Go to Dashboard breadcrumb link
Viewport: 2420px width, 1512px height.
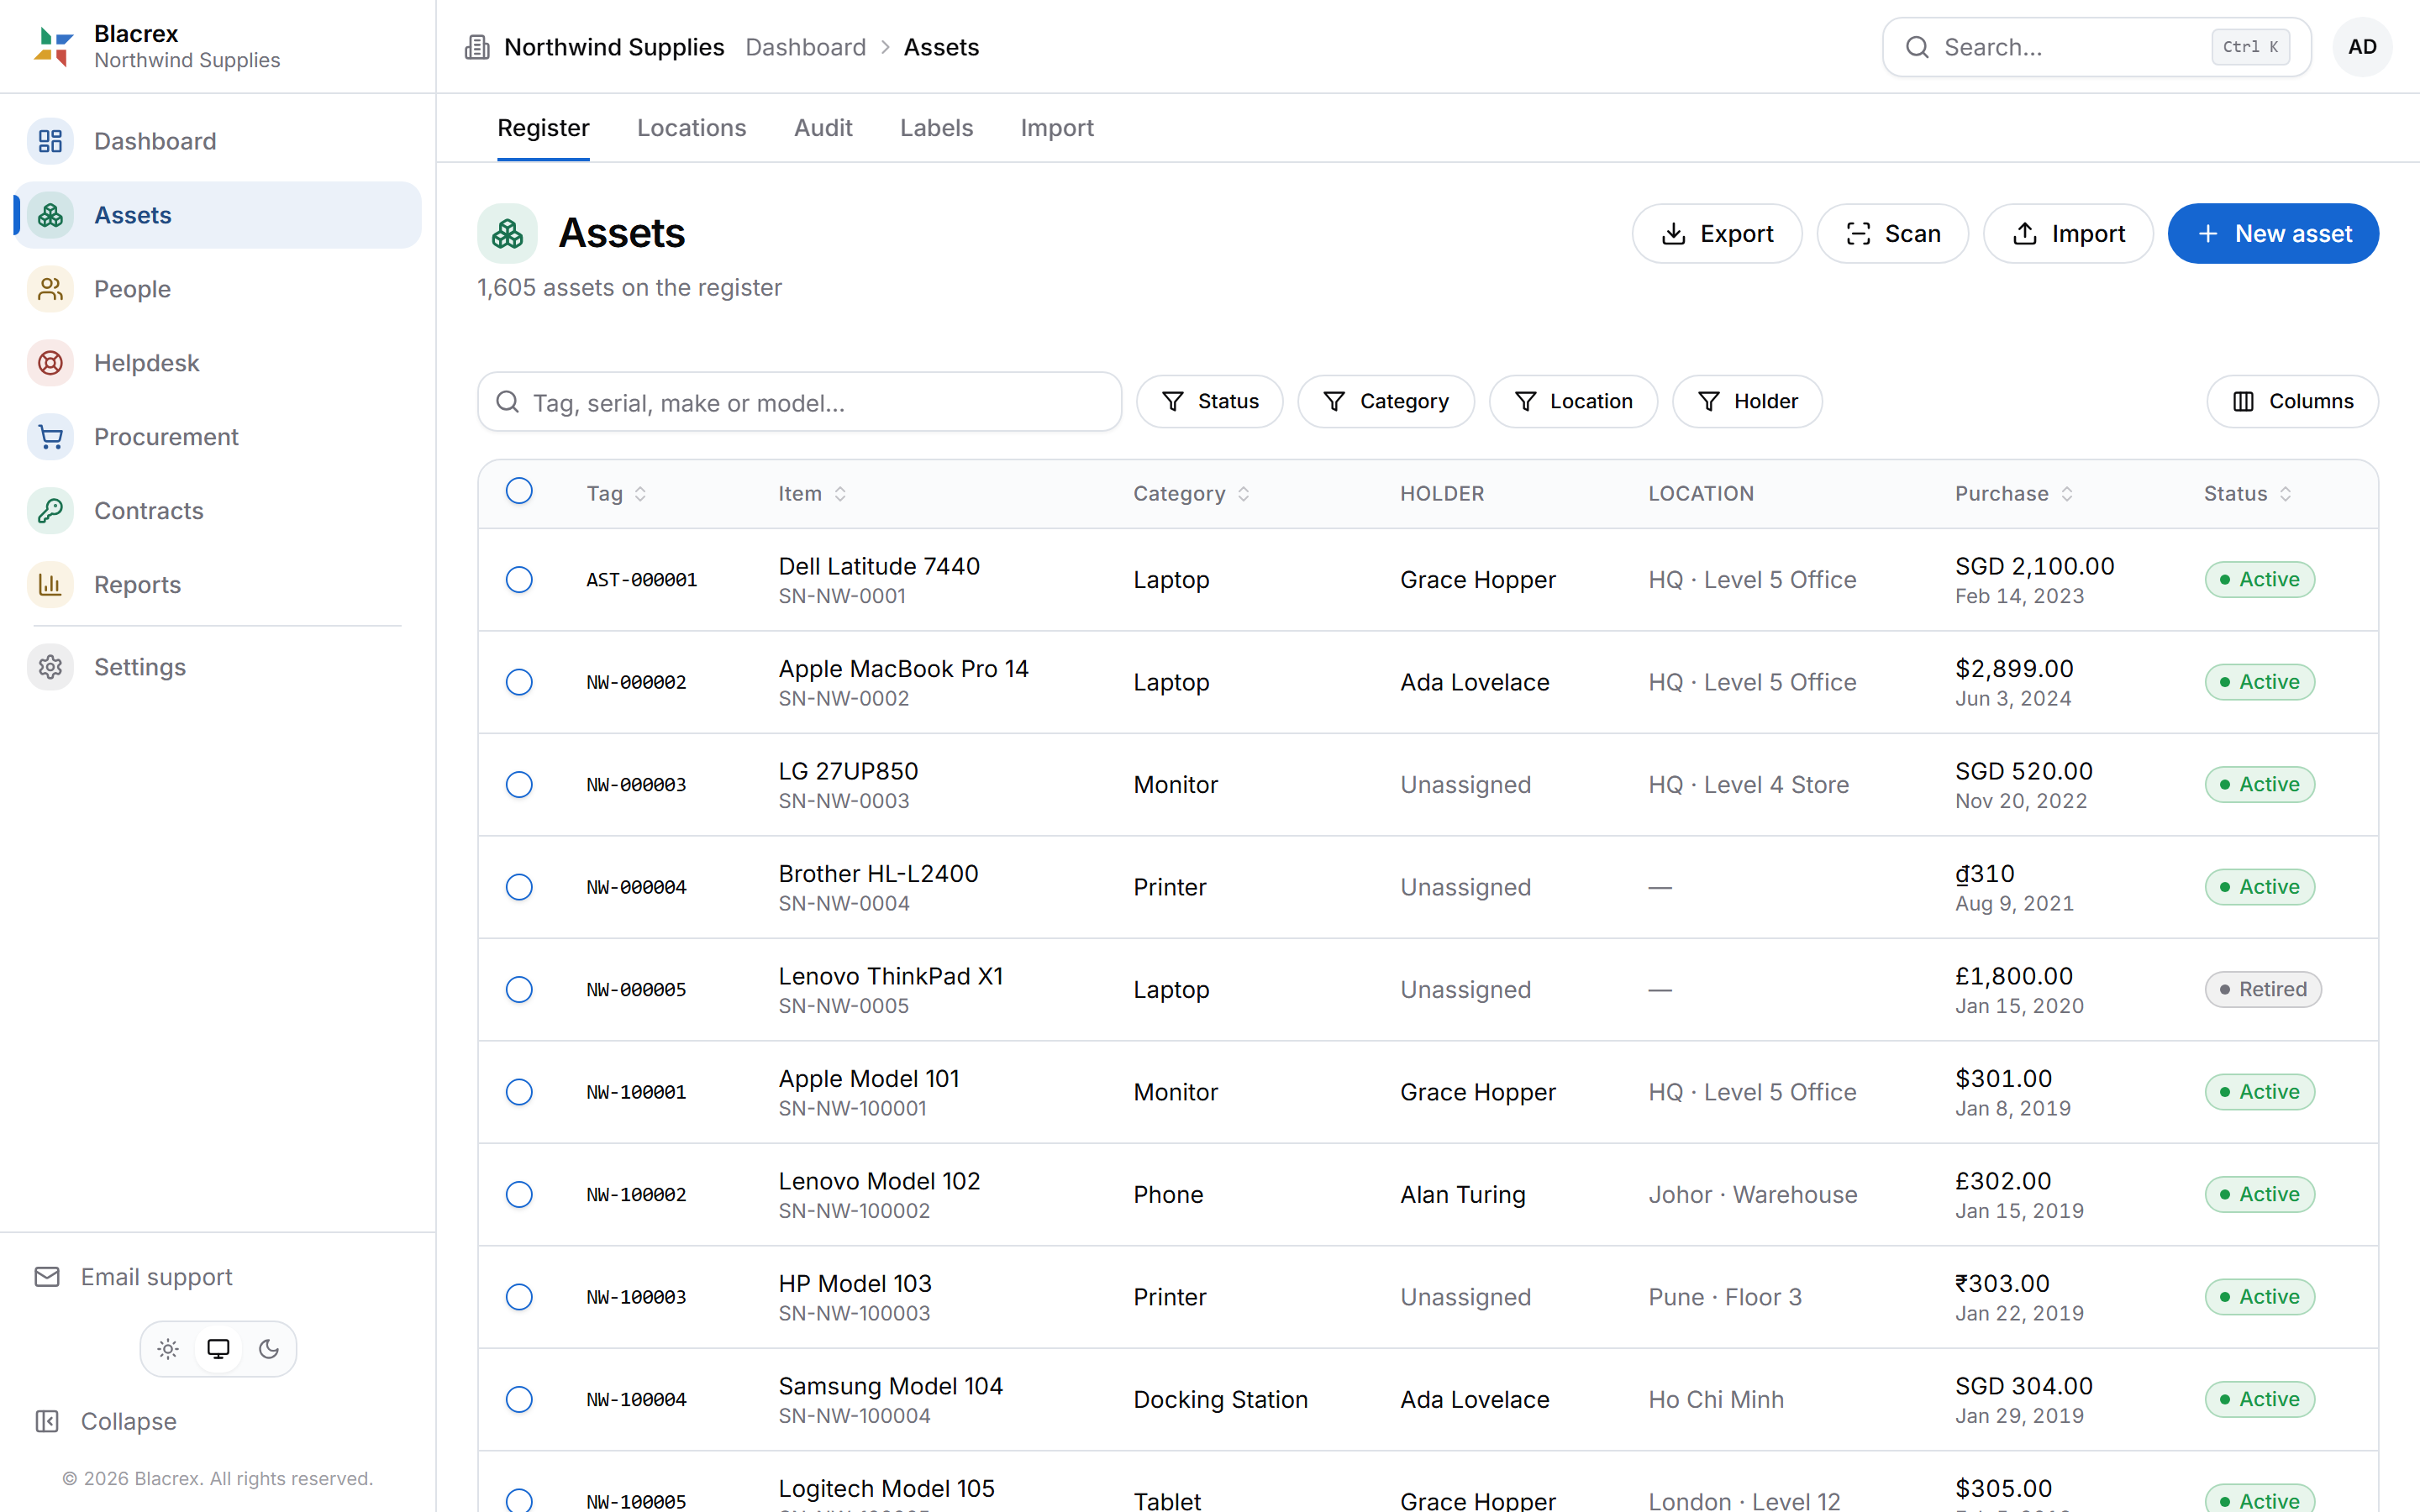point(806,47)
